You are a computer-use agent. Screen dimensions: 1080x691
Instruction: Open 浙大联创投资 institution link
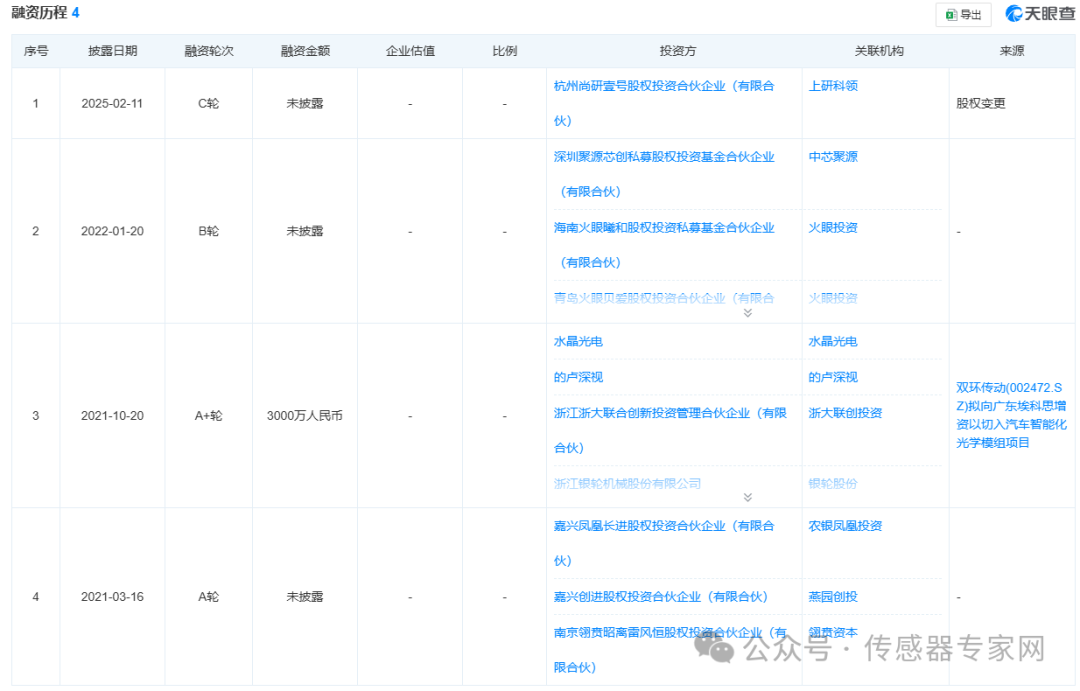845,413
